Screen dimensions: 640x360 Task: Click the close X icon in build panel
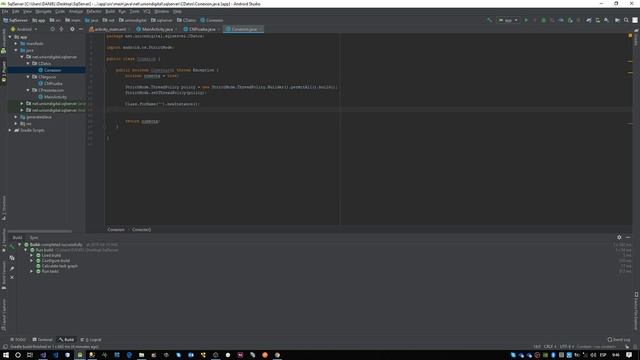pos(12,278)
